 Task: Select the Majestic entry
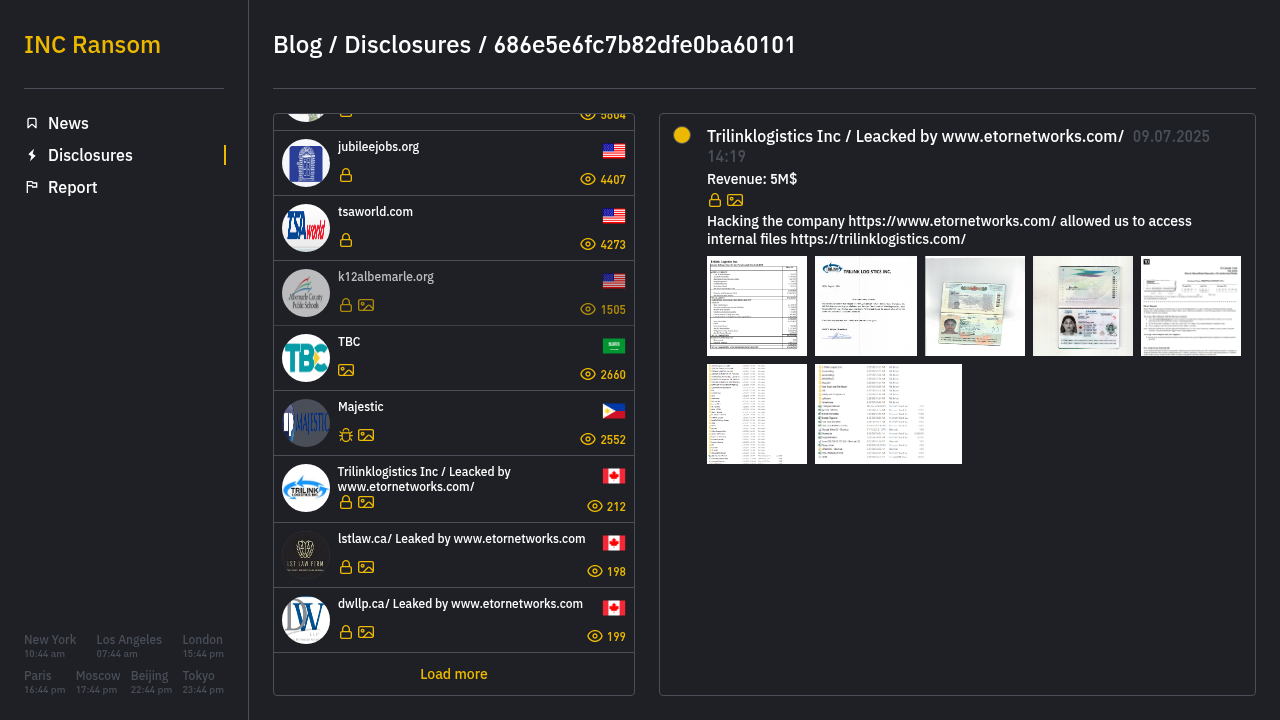(x=454, y=423)
